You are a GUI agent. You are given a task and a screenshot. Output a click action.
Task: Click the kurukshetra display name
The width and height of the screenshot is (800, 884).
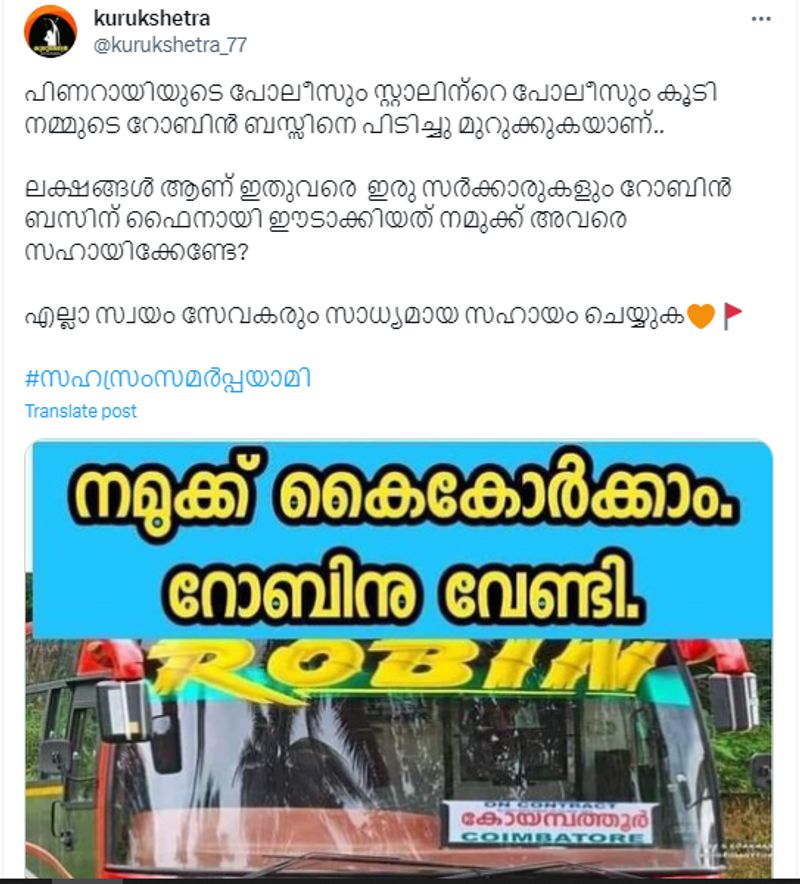(x=152, y=18)
